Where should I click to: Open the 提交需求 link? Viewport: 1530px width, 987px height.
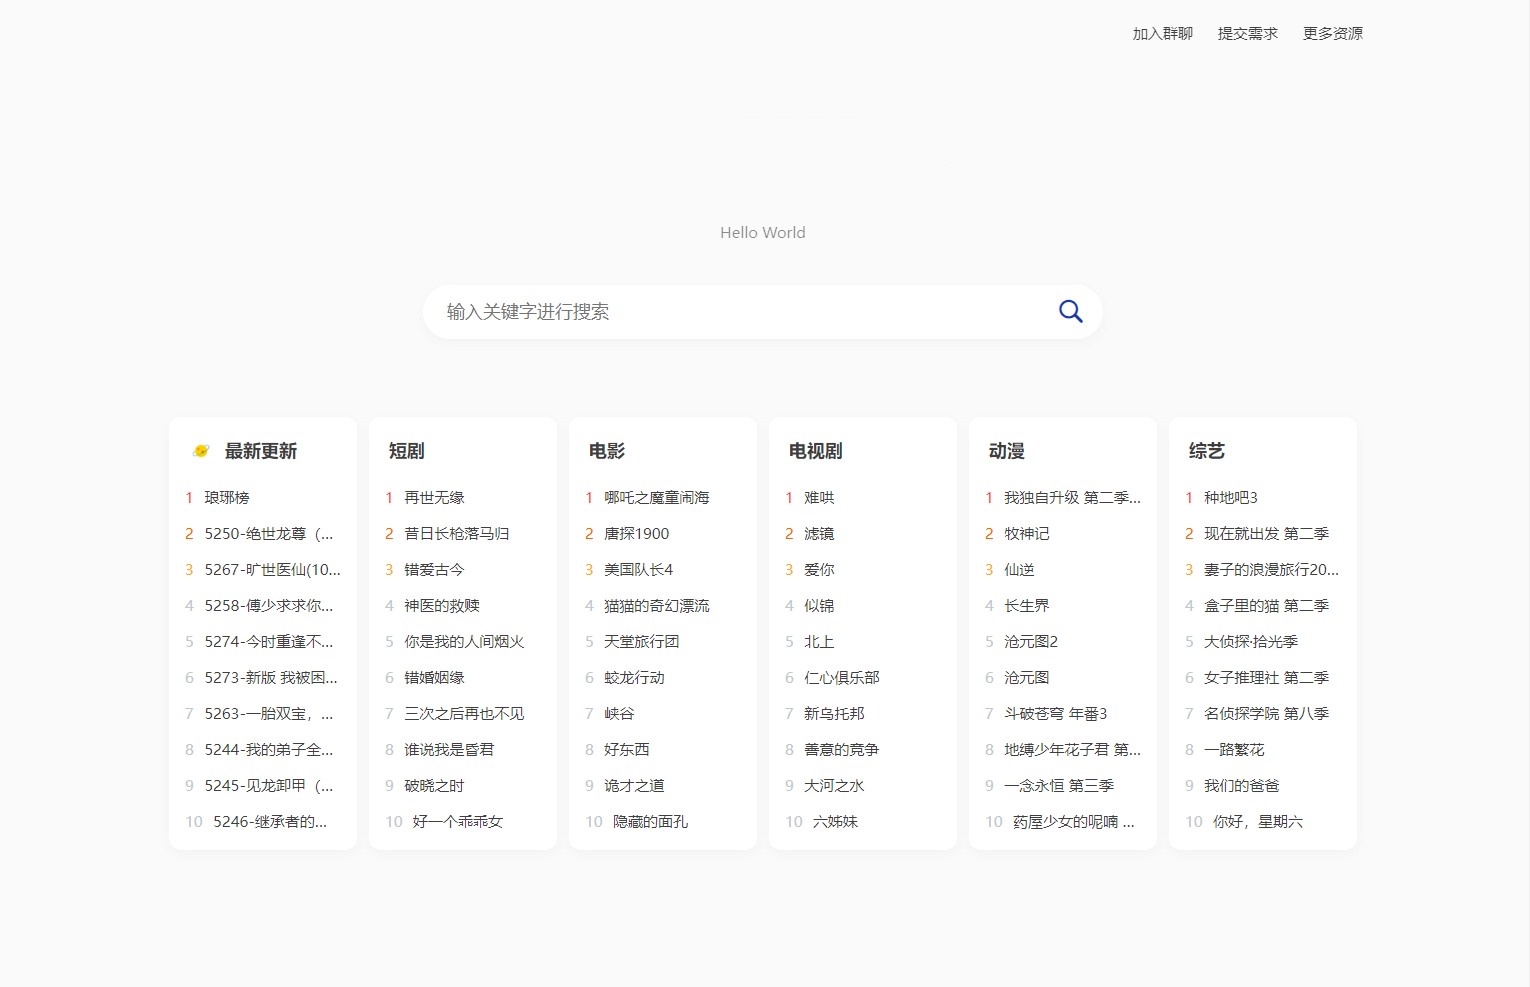pyautogui.click(x=1247, y=33)
